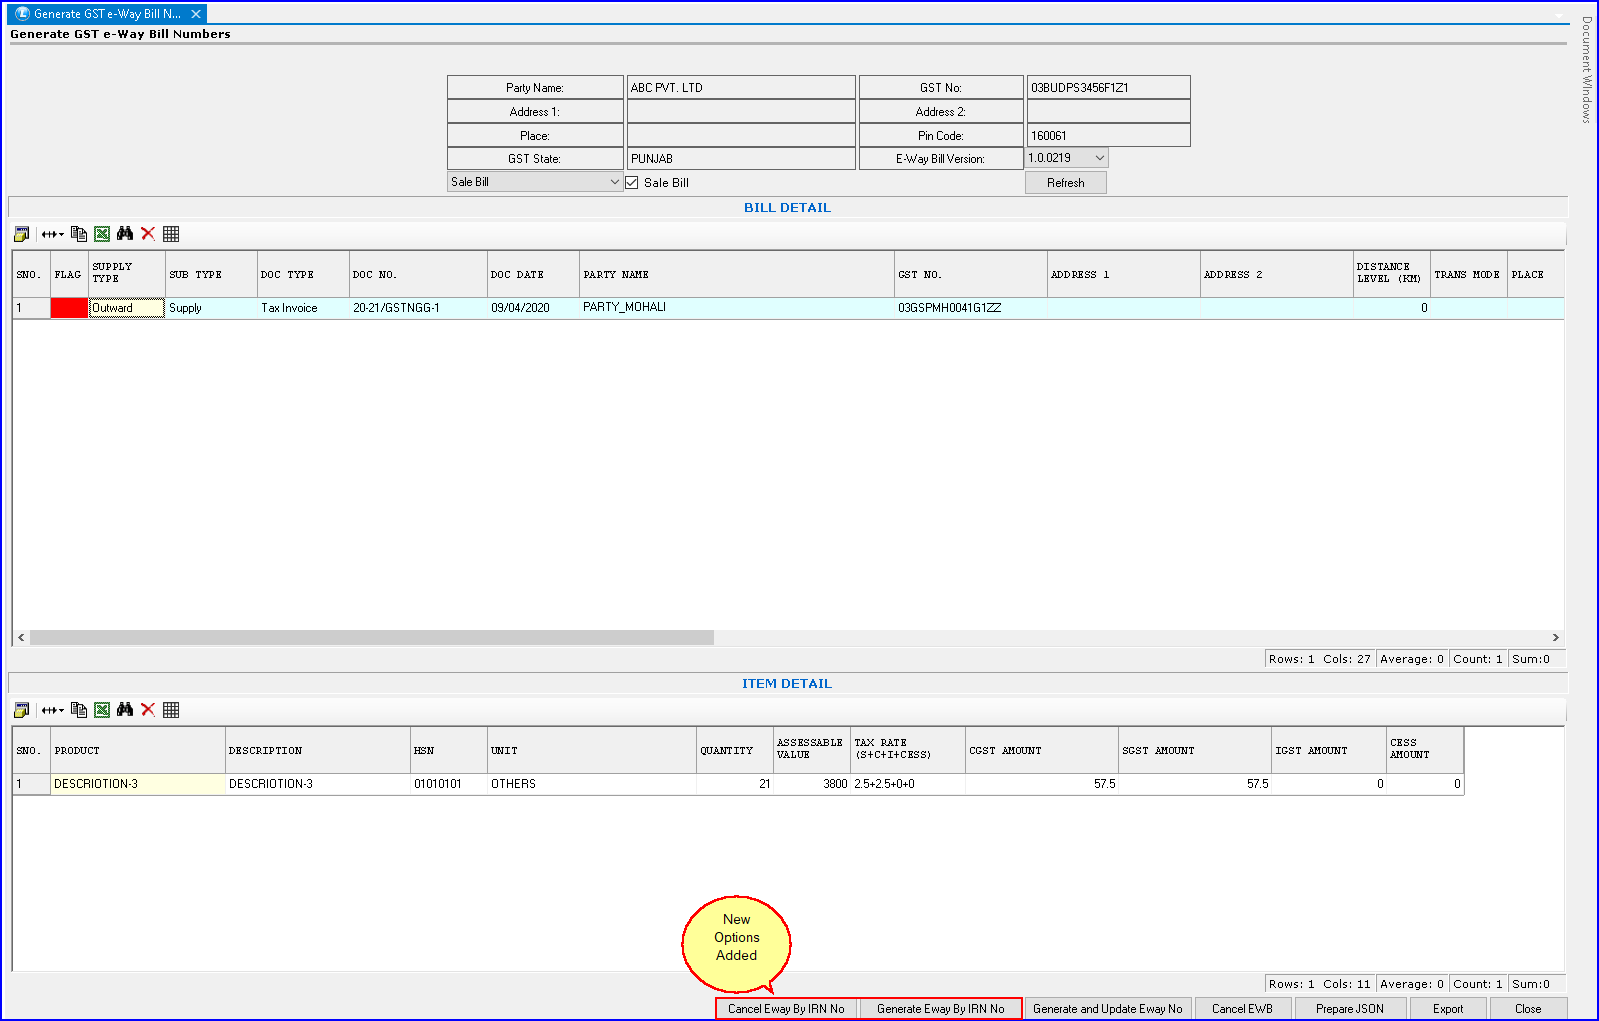Select the quantity 21 cell
Viewport: 1599px width, 1021px height.
point(734,784)
